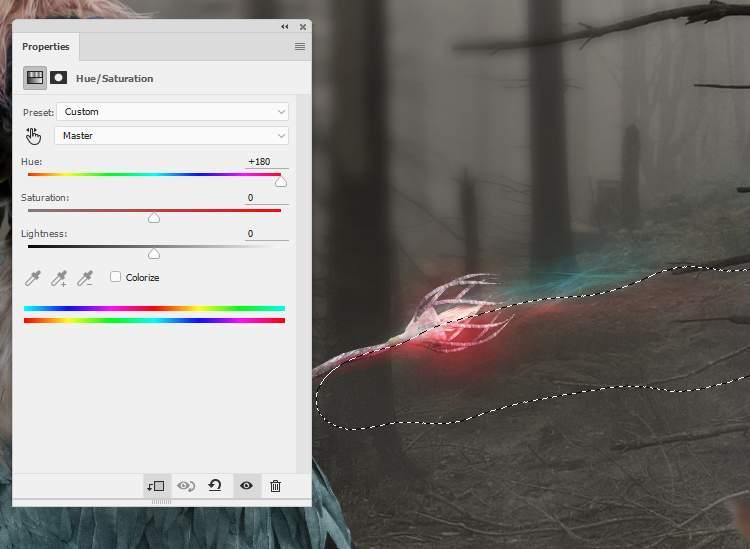Collapse the panel with double-arrow icon
750x549 pixels.
(285, 27)
